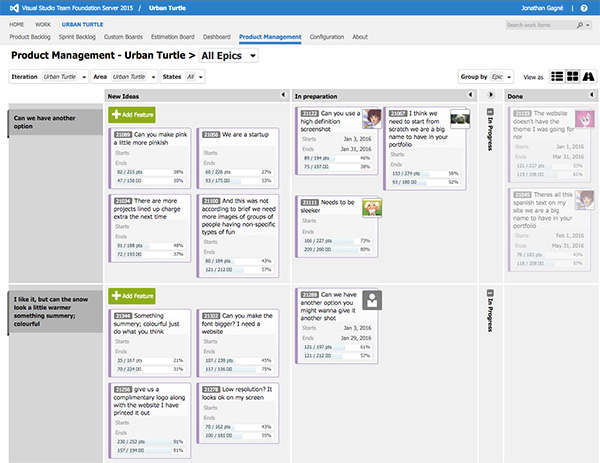The height and width of the screenshot is (463, 600).
Task: Switch to list view icon
Action: coord(557,77)
